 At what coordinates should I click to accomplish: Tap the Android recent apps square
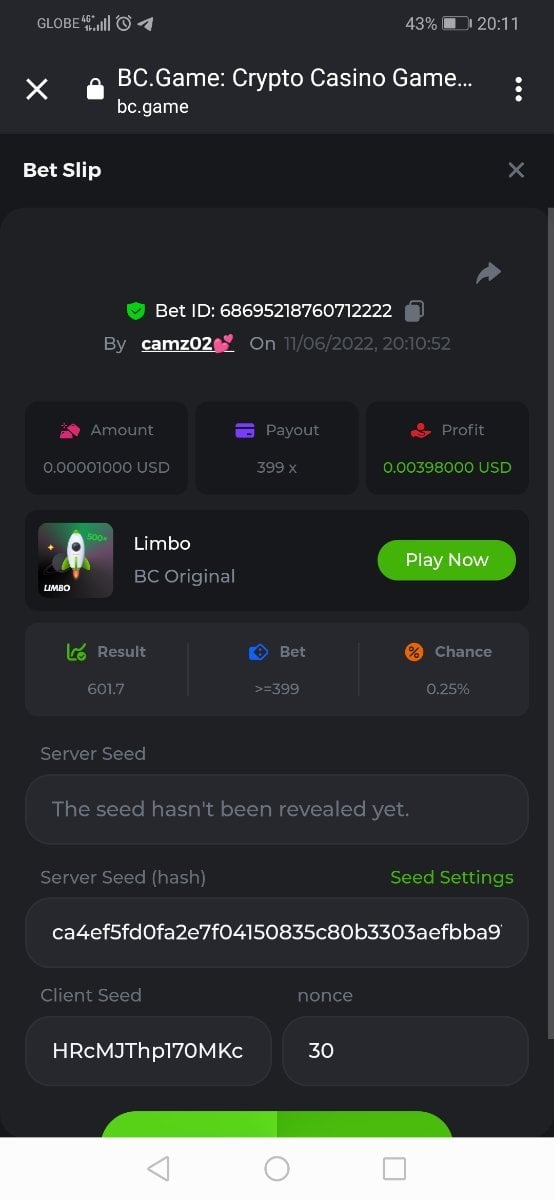coord(395,1168)
